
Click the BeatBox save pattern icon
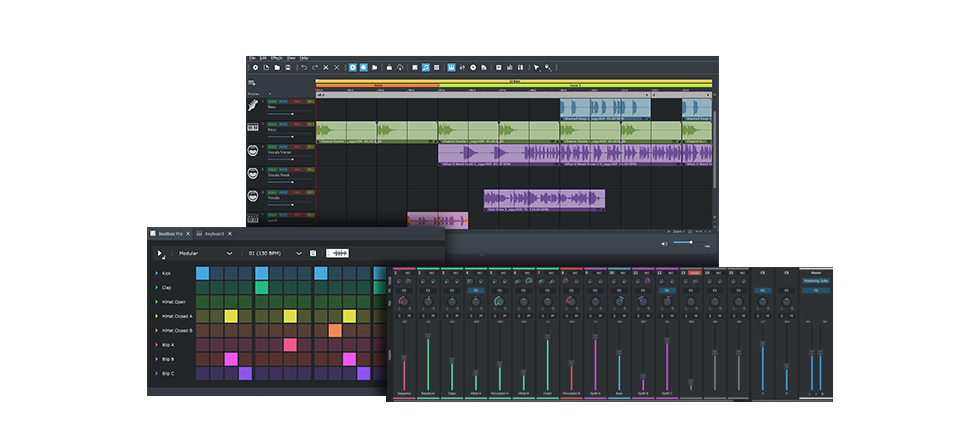[313, 253]
